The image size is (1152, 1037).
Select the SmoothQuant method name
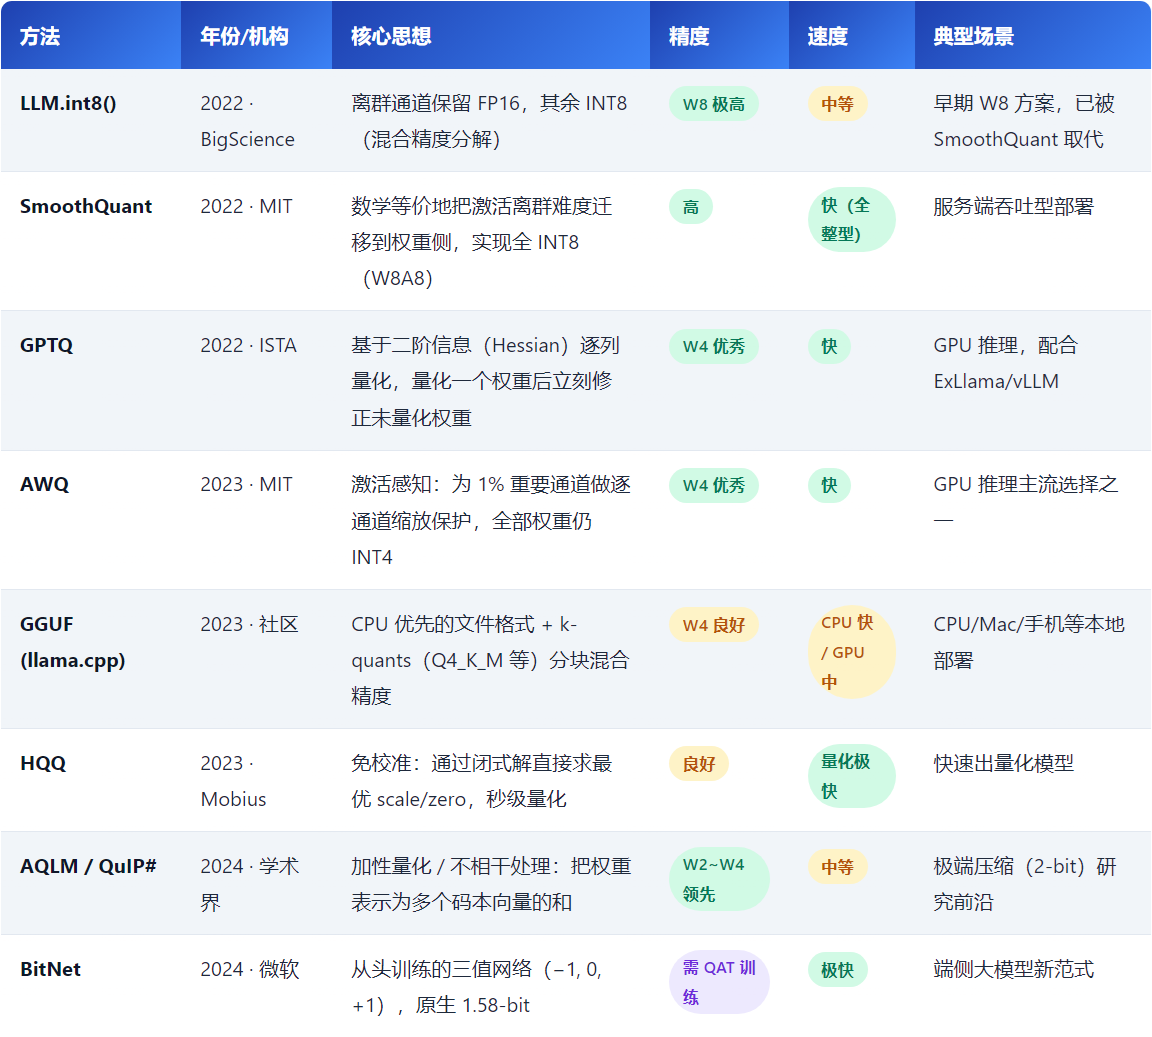tap(86, 207)
